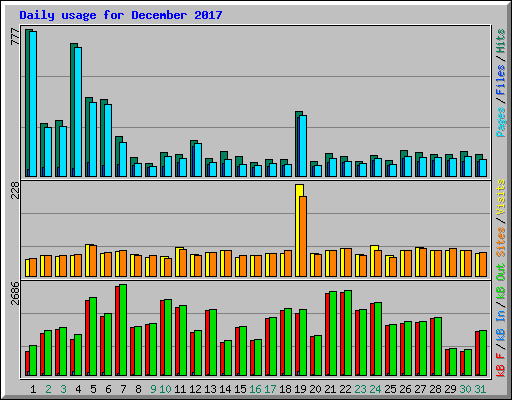
Task: Click the 228 value on the middle axis
Action: pos(15,190)
